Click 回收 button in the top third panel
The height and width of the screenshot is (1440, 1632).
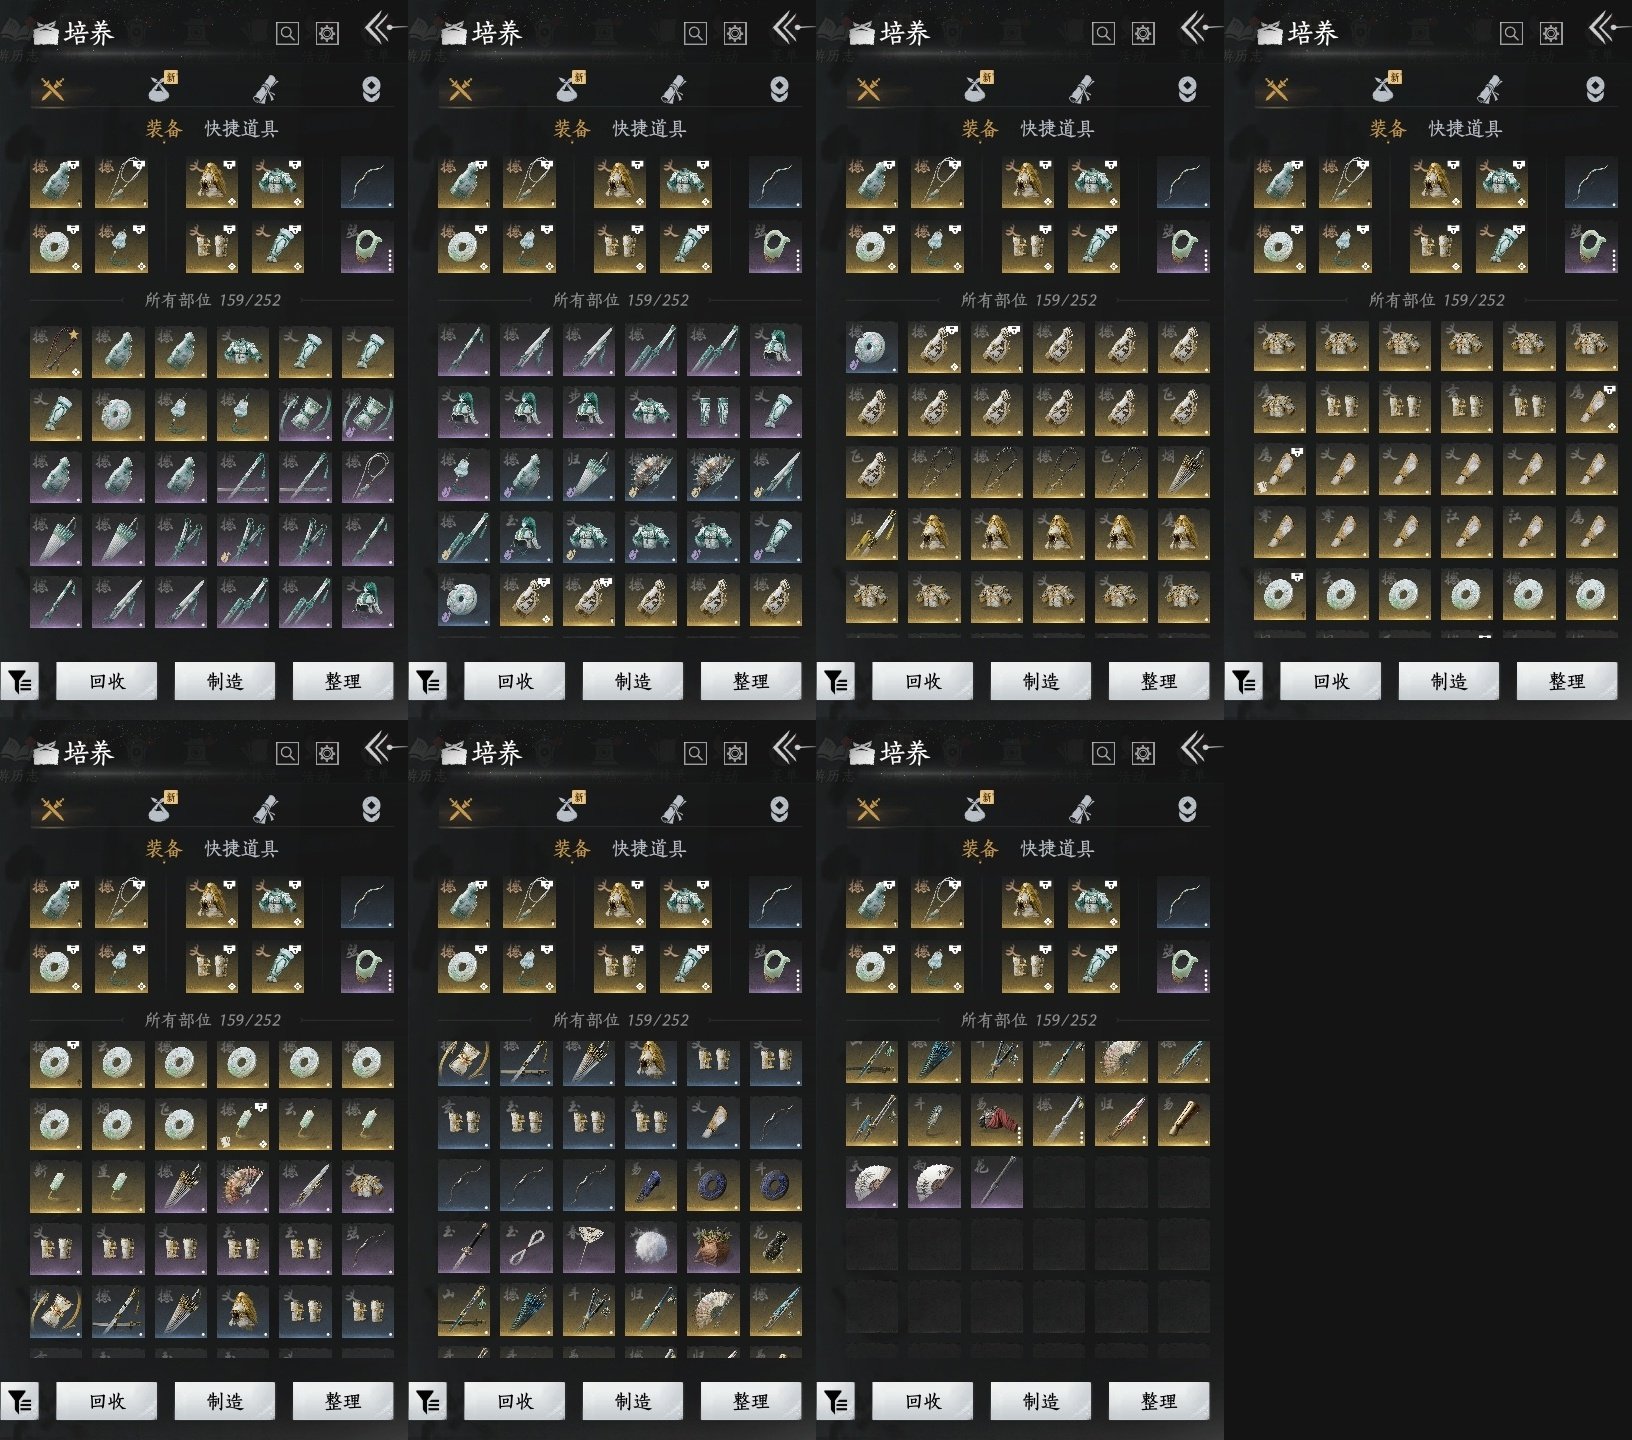pos(923,681)
